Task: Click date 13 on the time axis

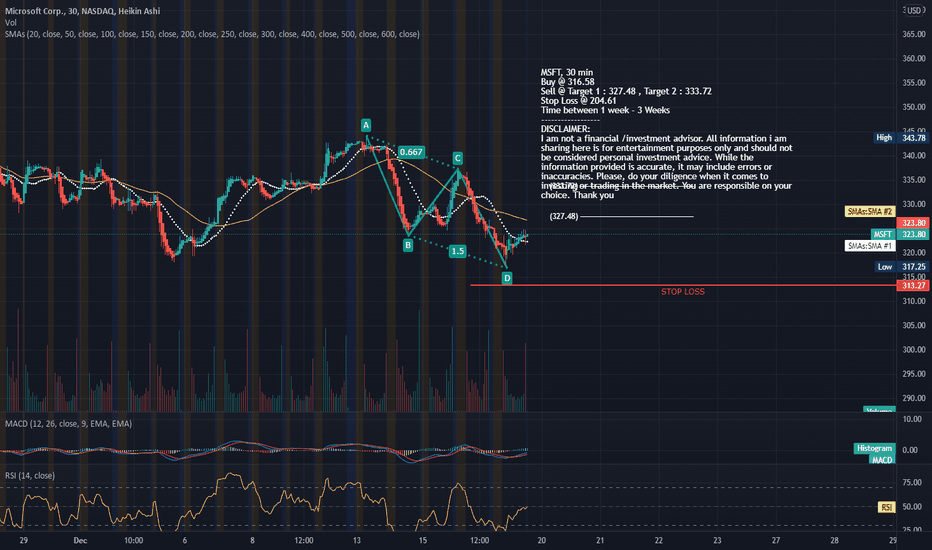Action: coord(357,540)
